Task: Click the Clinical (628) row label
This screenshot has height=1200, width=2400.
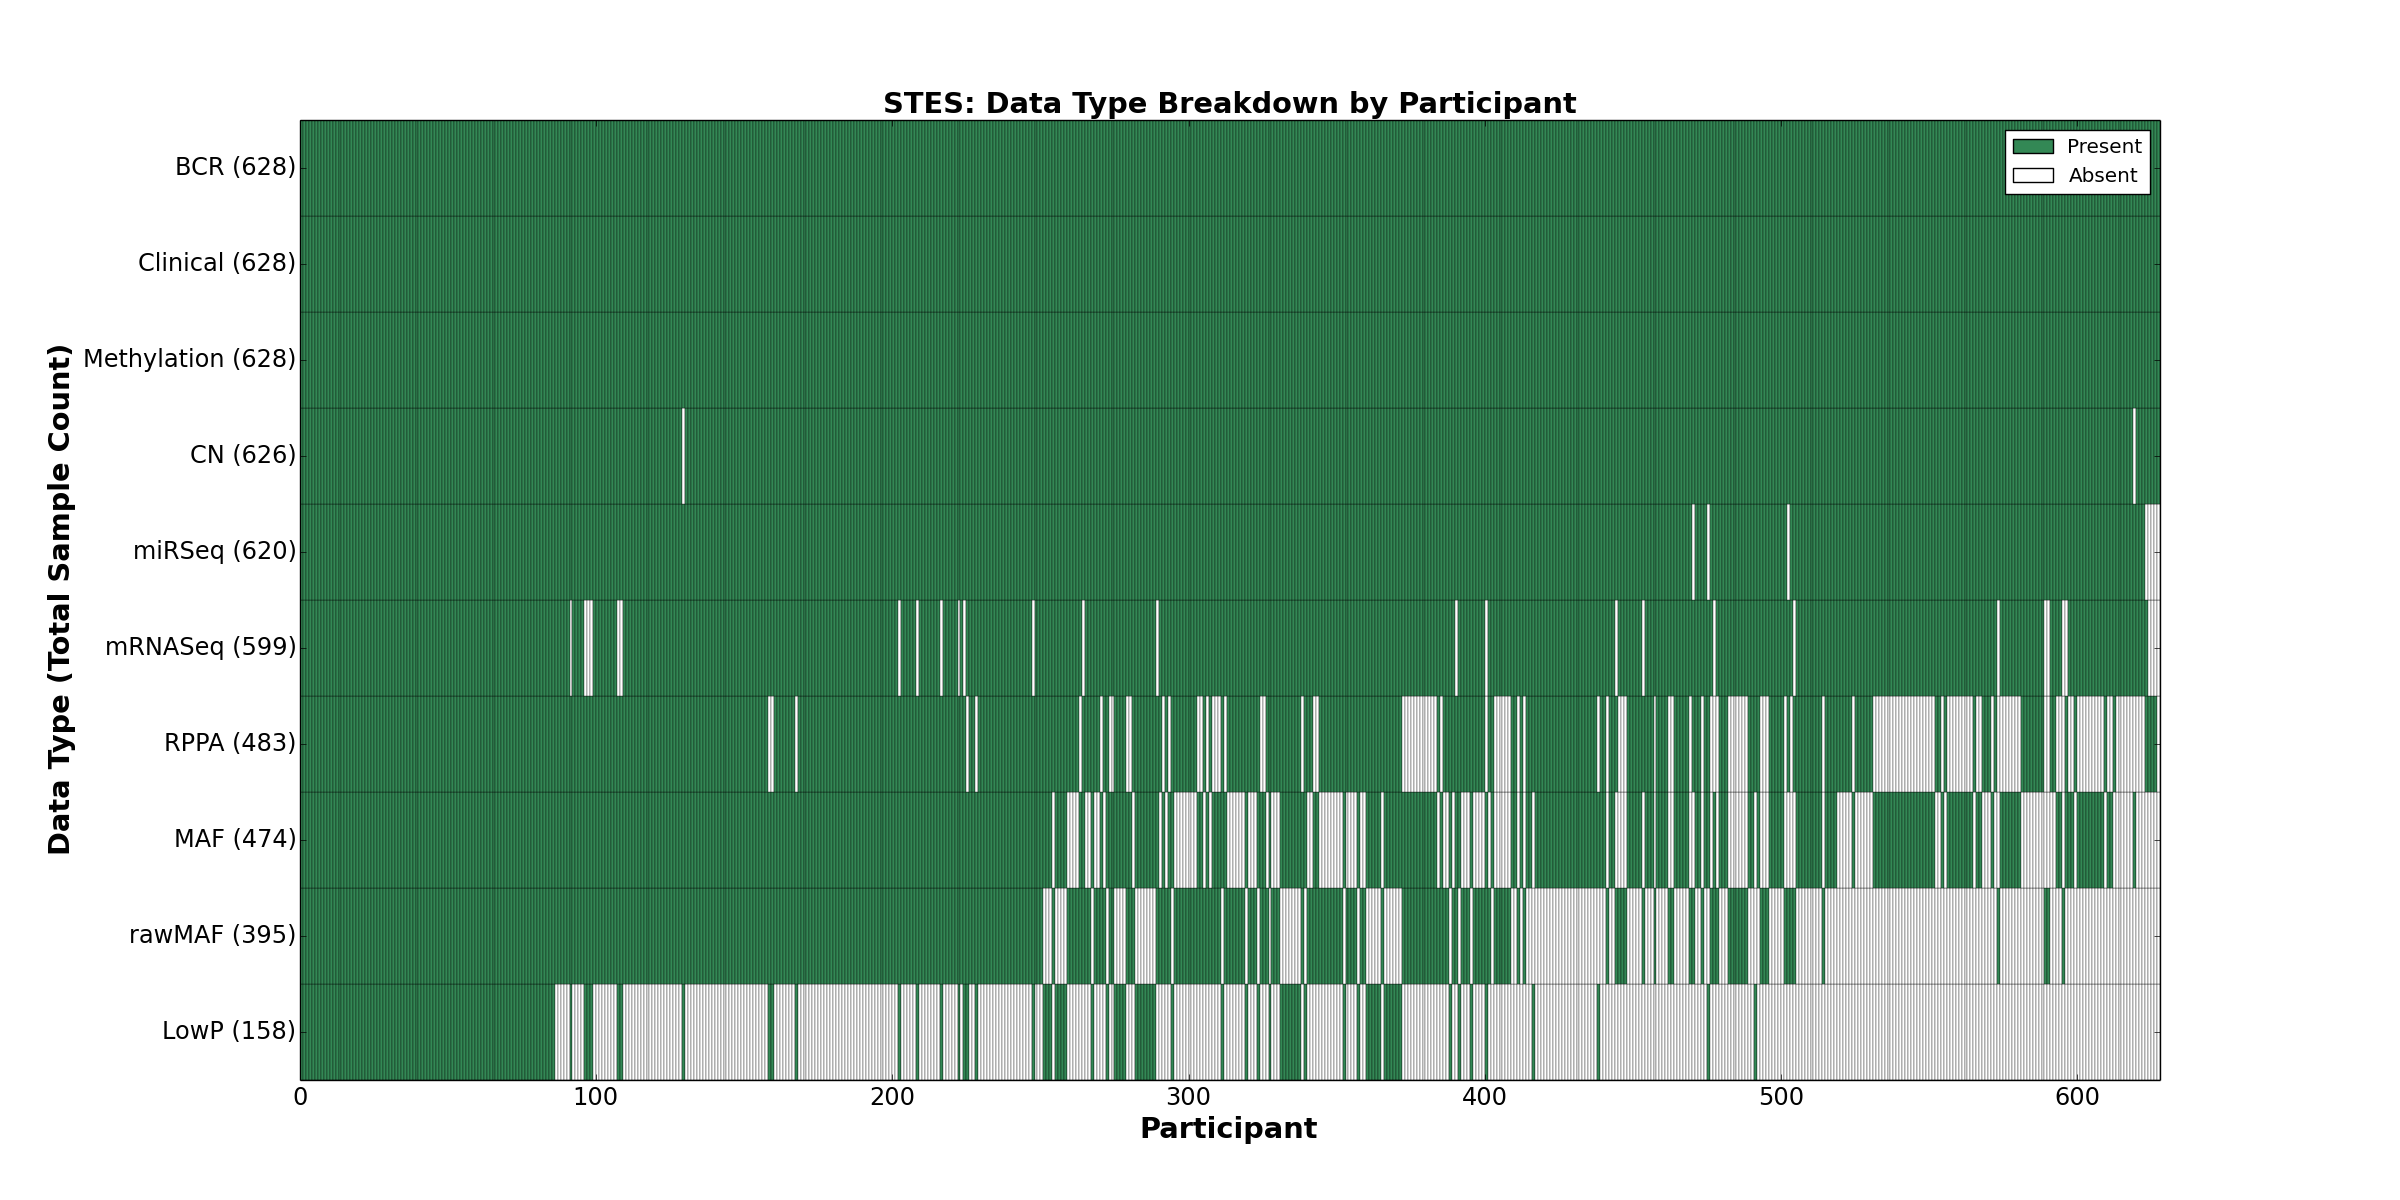Action: pyautogui.click(x=217, y=263)
